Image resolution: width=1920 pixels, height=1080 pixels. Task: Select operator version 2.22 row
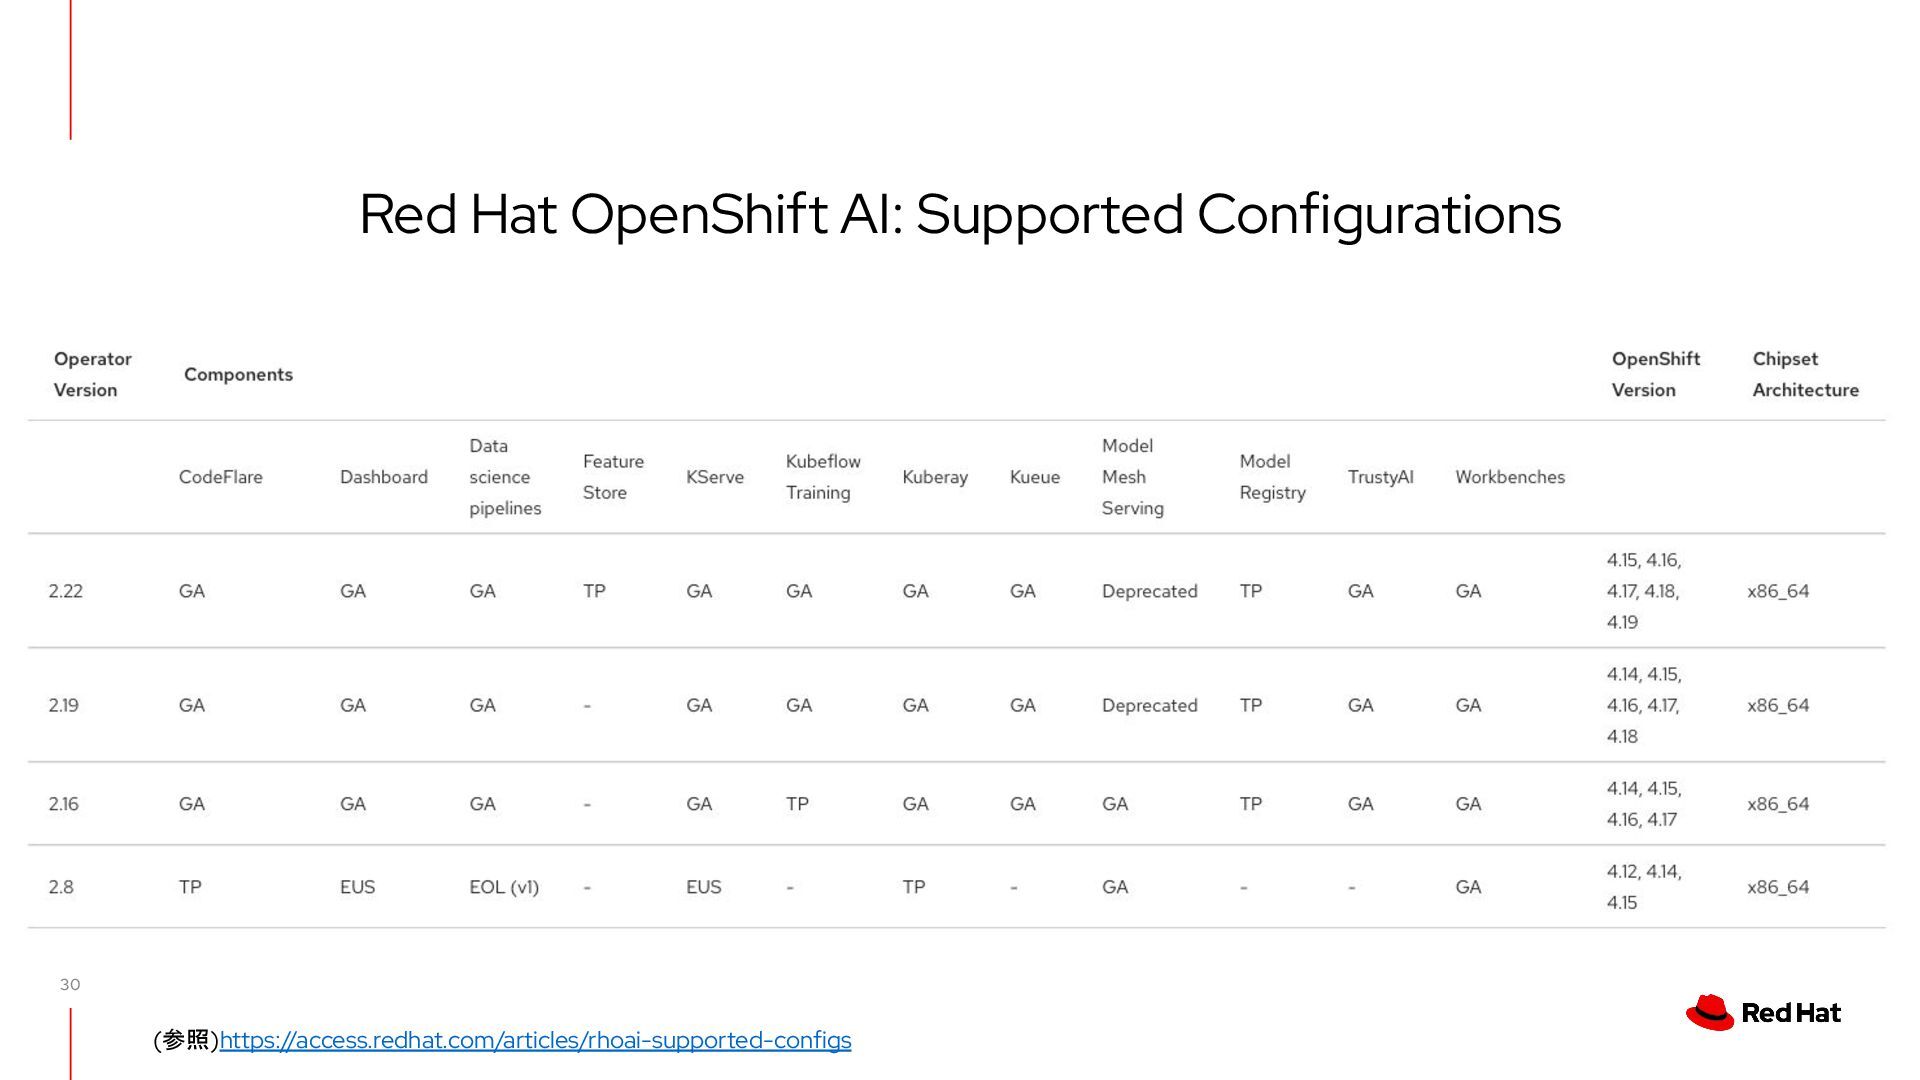[957, 591]
